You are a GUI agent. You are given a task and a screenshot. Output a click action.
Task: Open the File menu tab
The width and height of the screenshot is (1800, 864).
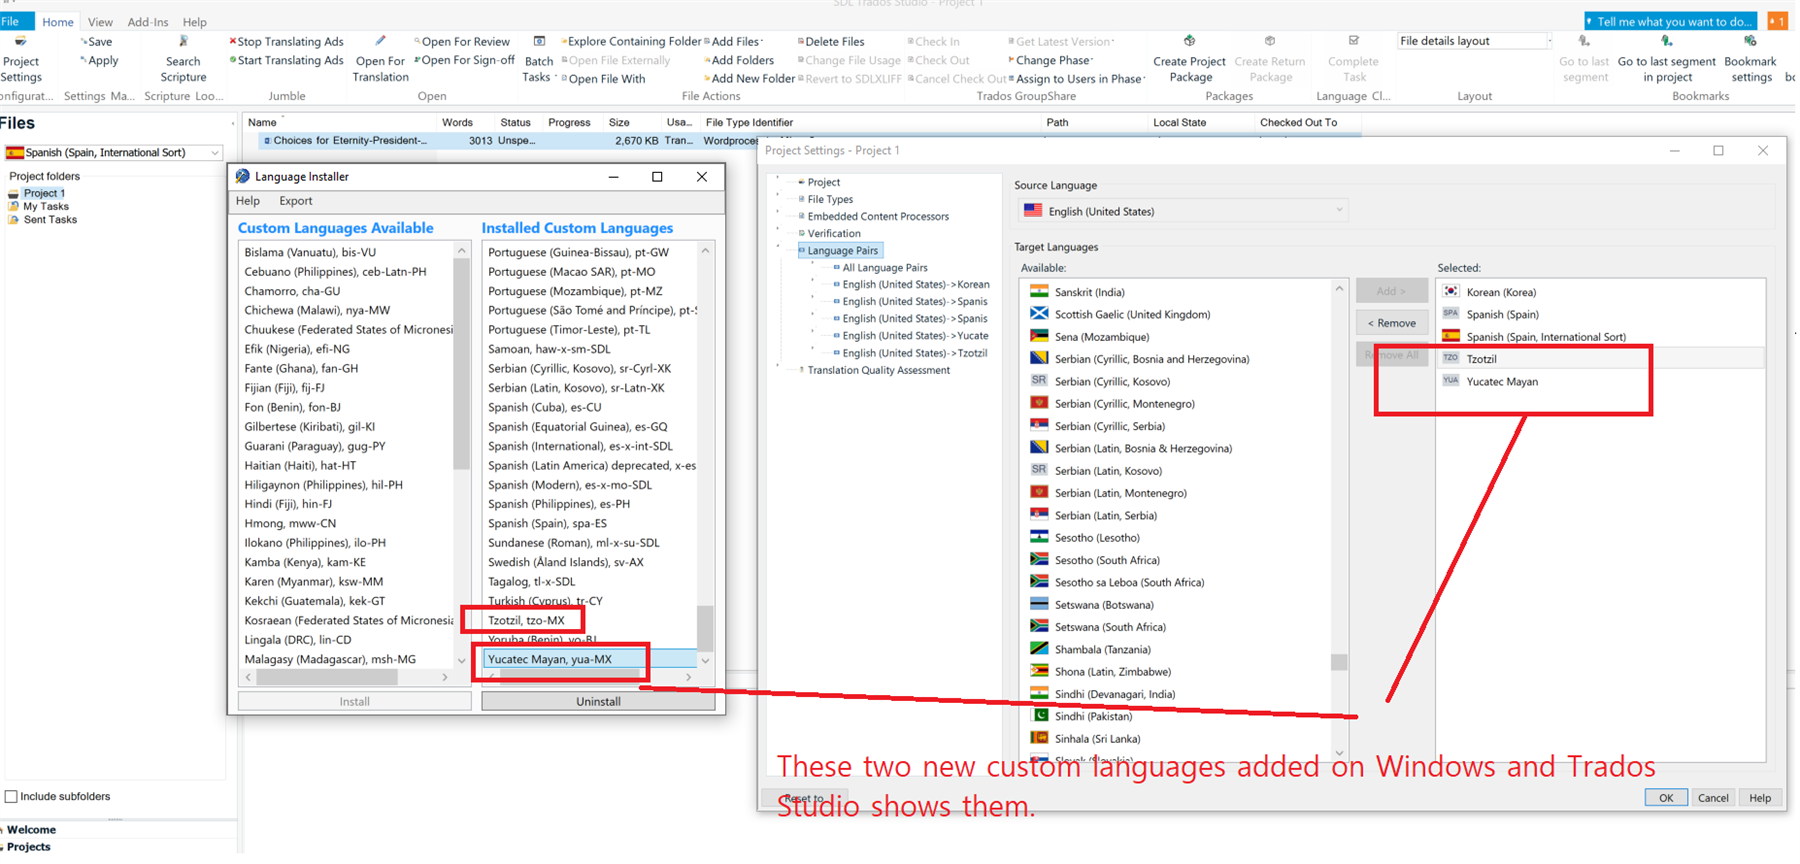pos(17,21)
